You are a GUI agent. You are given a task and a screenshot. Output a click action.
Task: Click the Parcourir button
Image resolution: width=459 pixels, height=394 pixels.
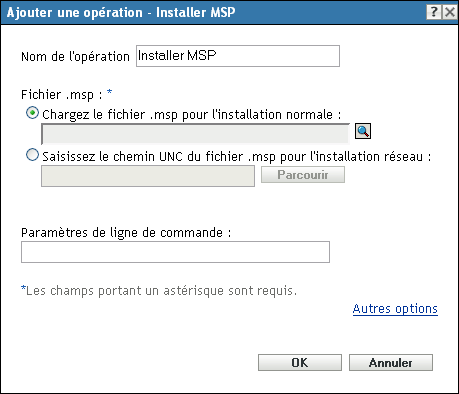pos(303,175)
